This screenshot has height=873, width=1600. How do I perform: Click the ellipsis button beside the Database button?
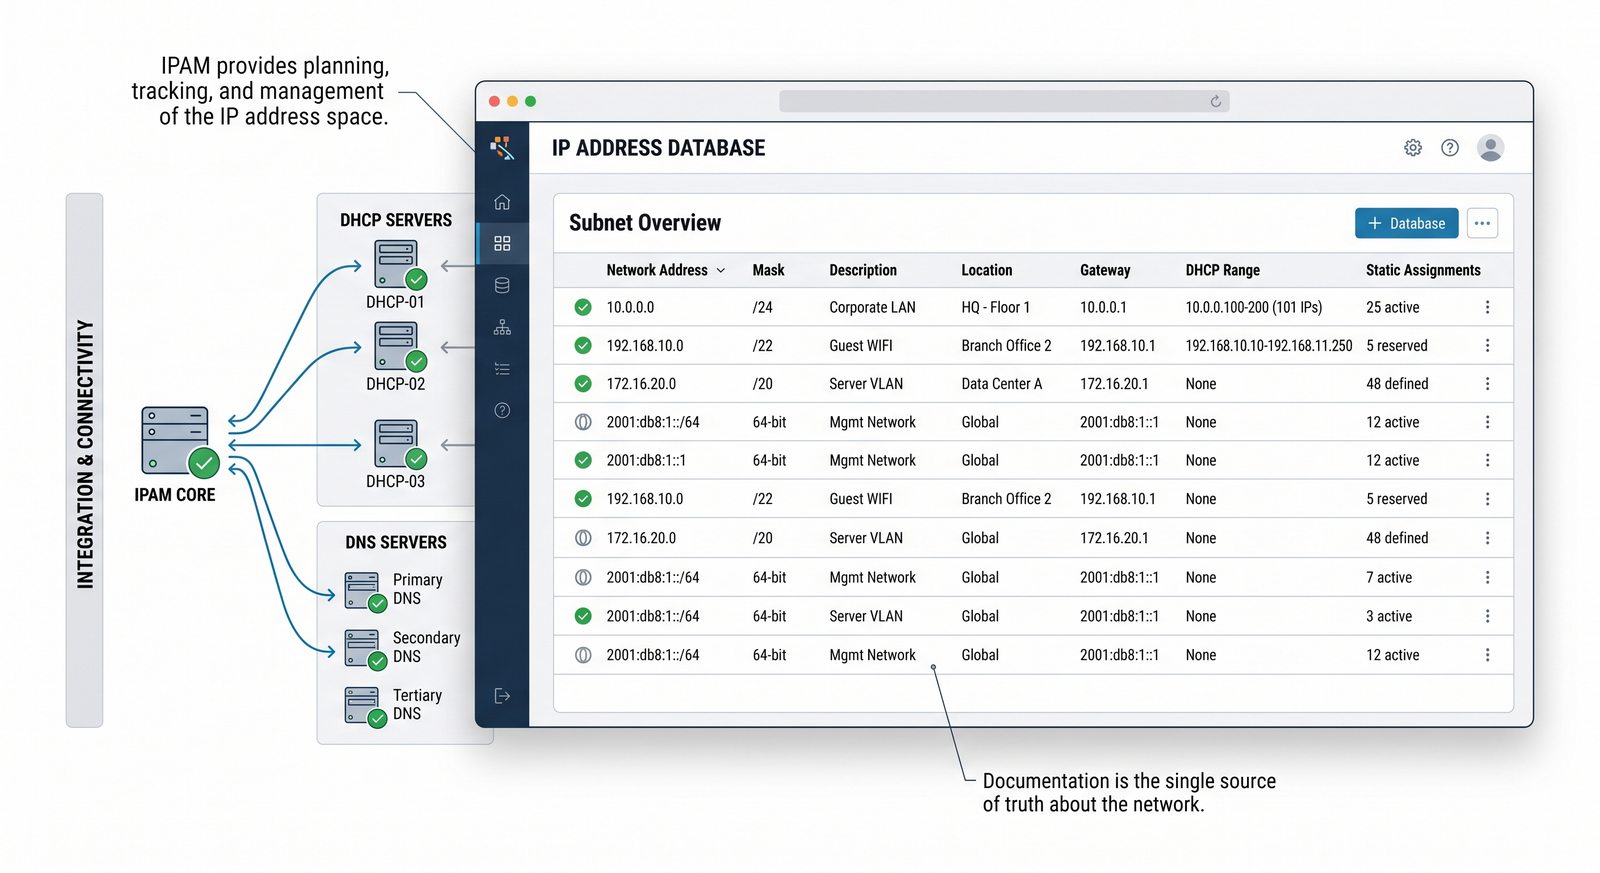[x=1482, y=224]
